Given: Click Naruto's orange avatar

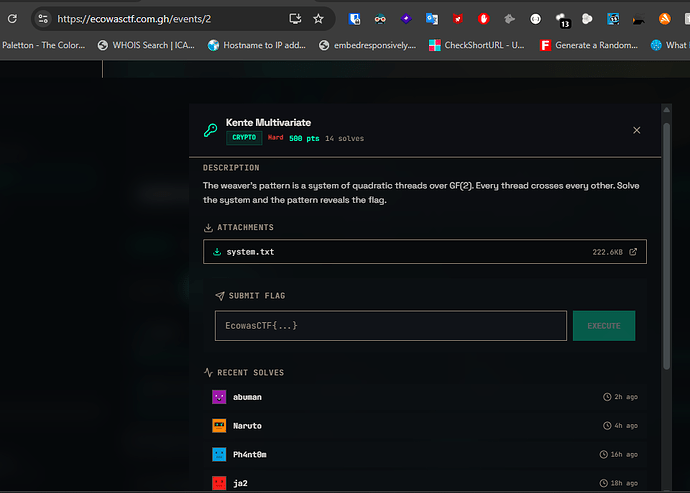Looking at the screenshot, I should point(219,426).
